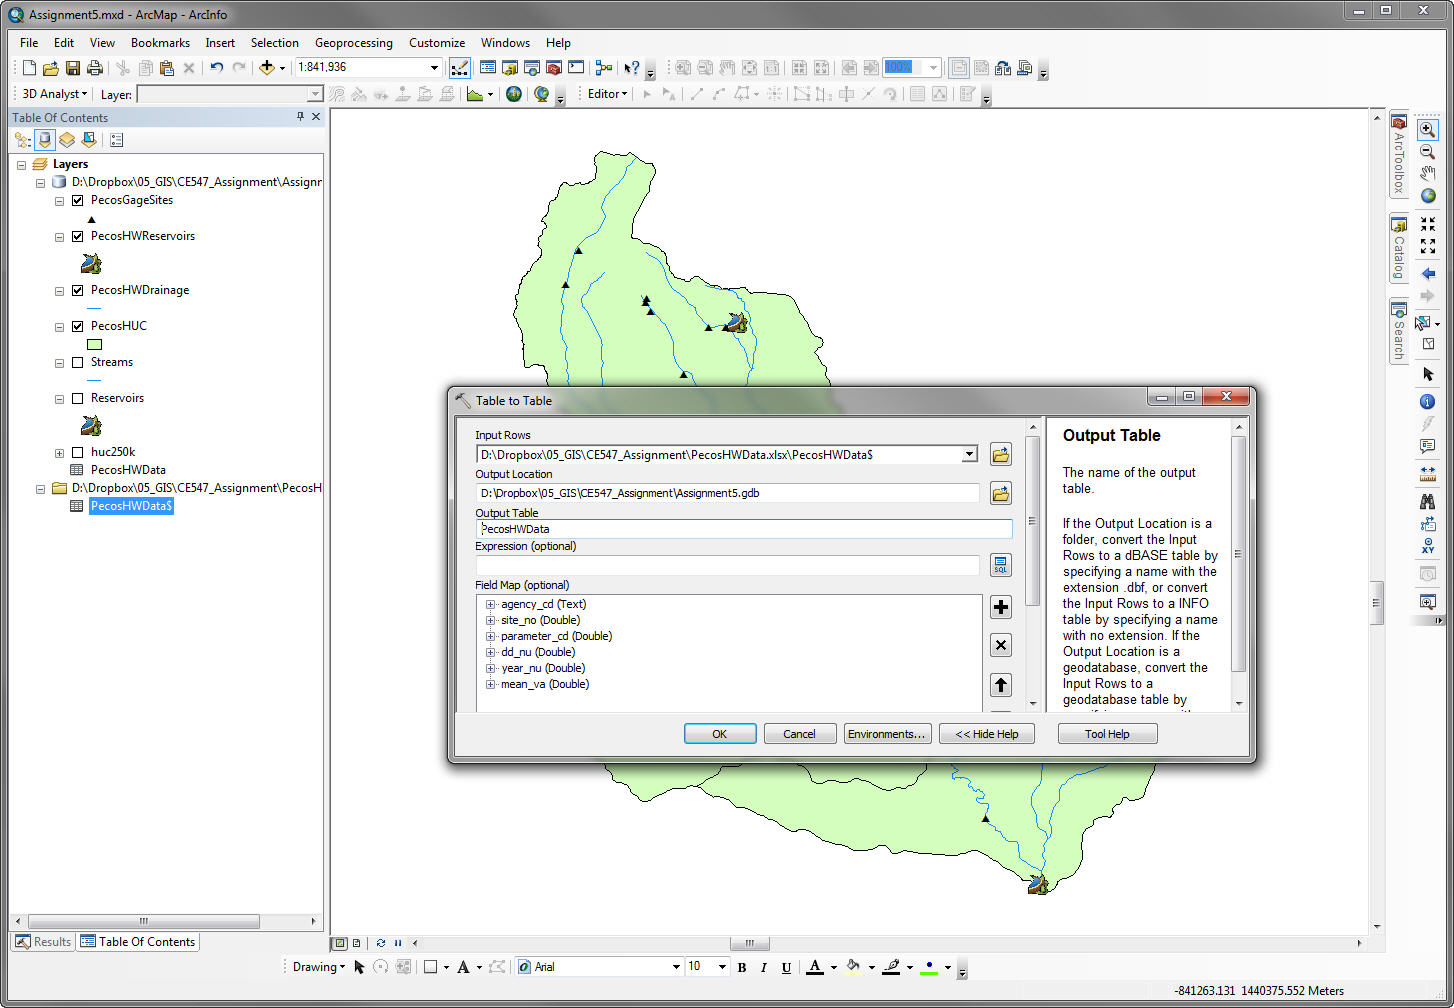Click the Undo arrow icon
This screenshot has width=1454, height=1008.
click(x=216, y=68)
